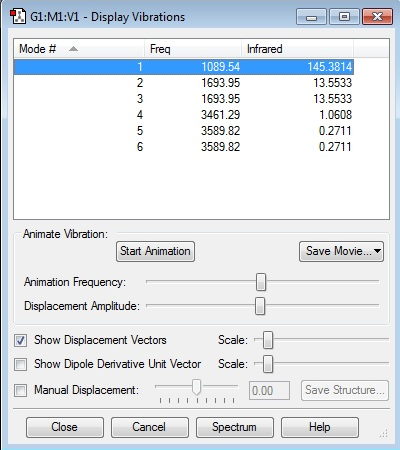This screenshot has height=450, width=400.
Task: Click the Animation Frequency slider handle
Action: (x=261, y=282)
